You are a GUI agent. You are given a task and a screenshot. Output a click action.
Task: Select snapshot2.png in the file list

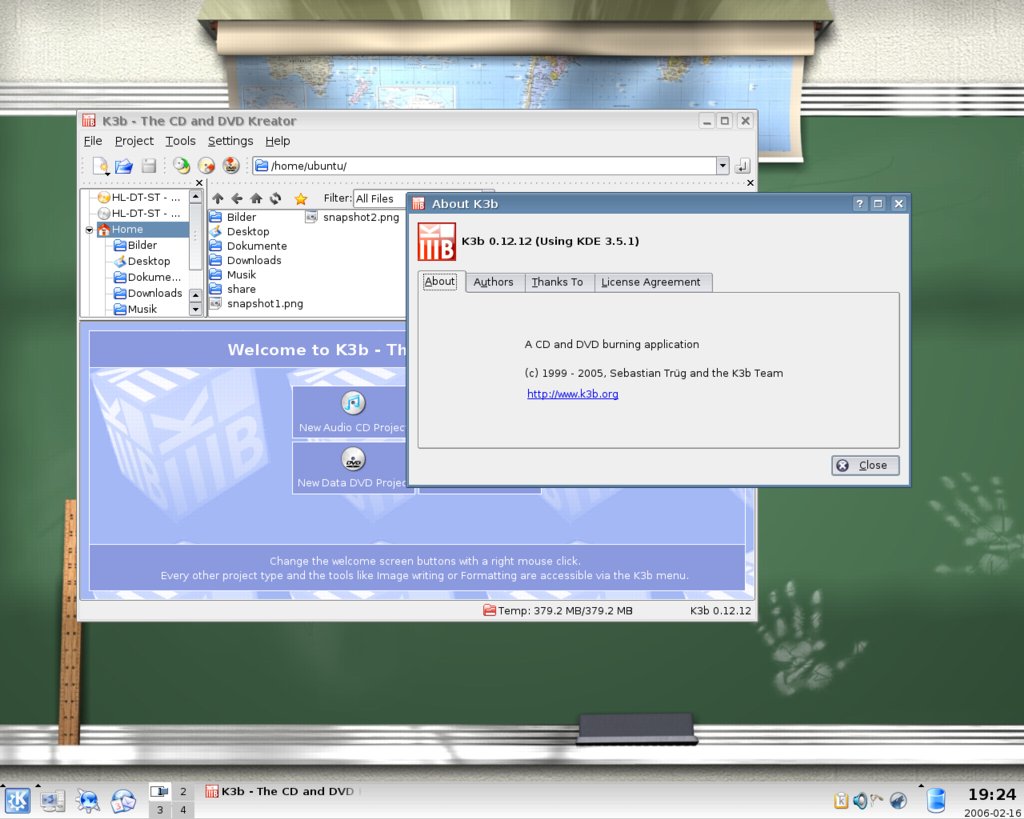pyautogui.click(x=353, y=217)
